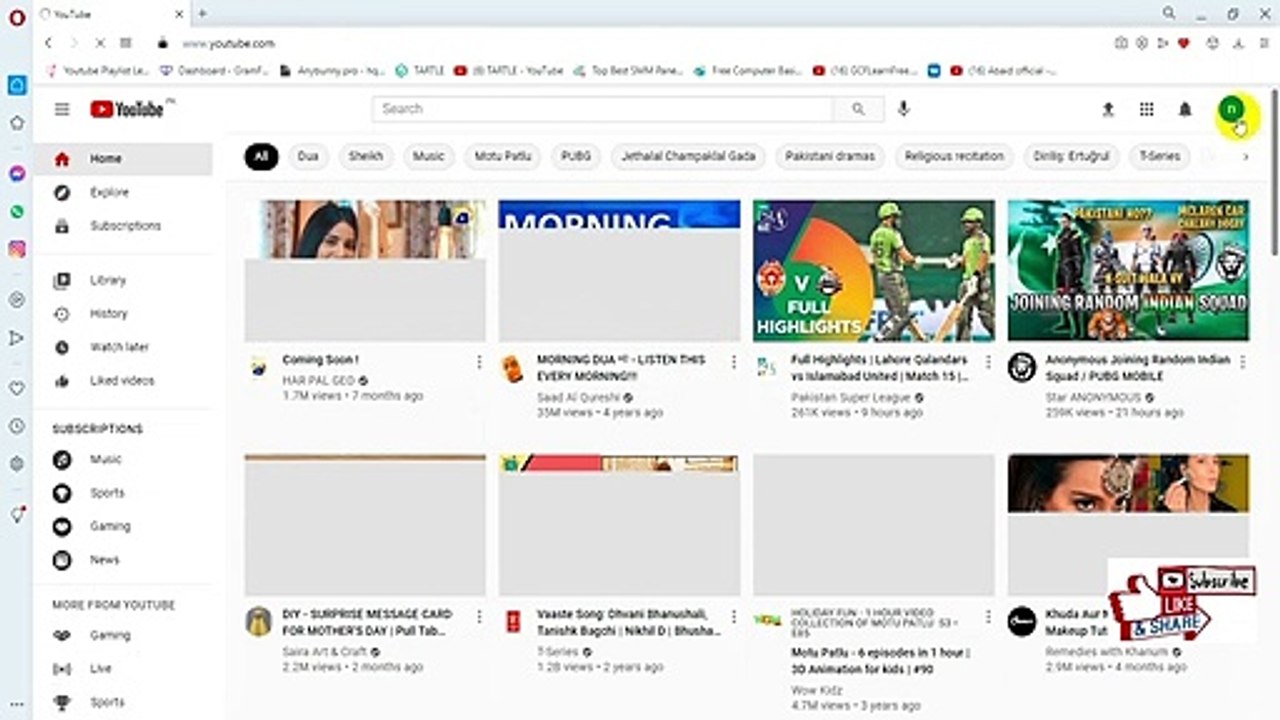The height and width of the screenshot is (720, 1280).
Task: Open News channel under Subscriptions
Action: (123, 560)
